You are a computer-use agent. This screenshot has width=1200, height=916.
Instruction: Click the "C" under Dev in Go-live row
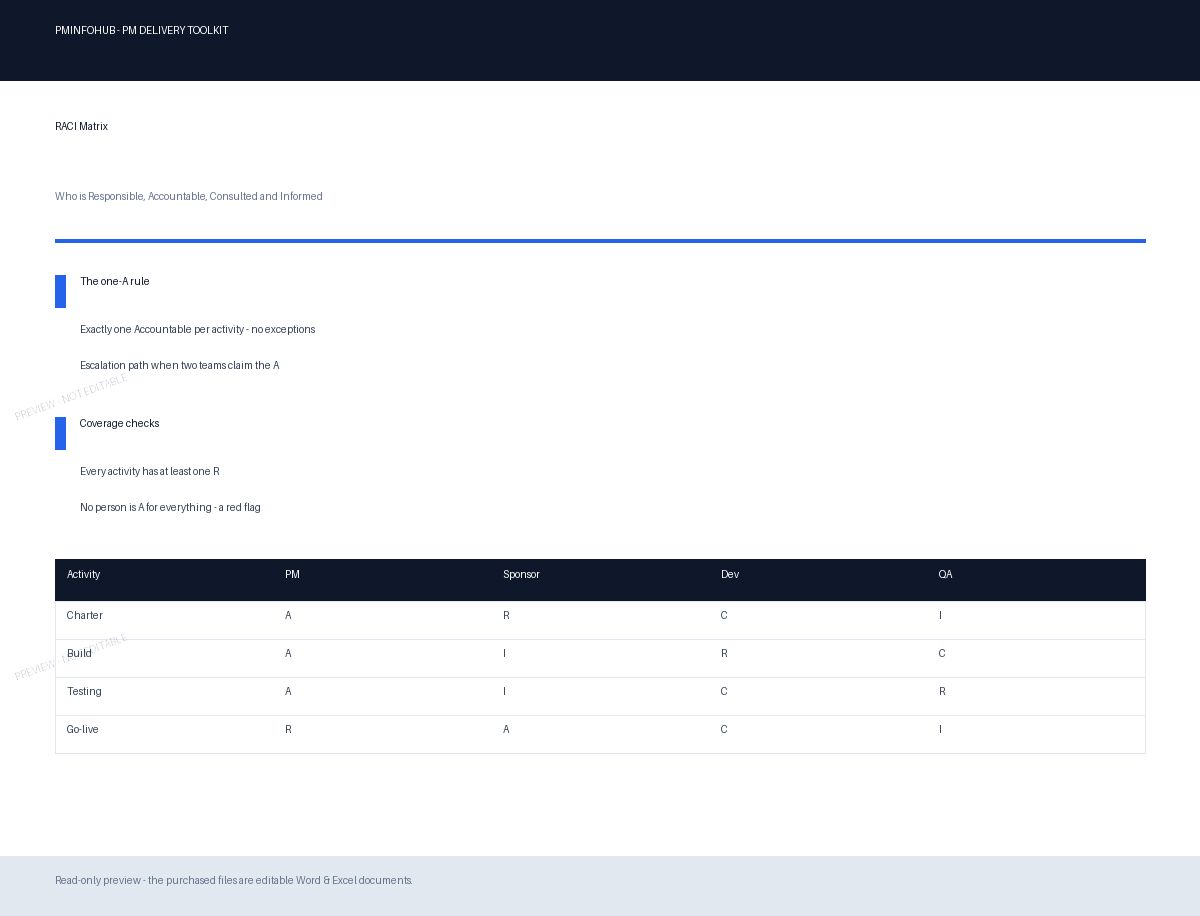[x=724, y=730]
